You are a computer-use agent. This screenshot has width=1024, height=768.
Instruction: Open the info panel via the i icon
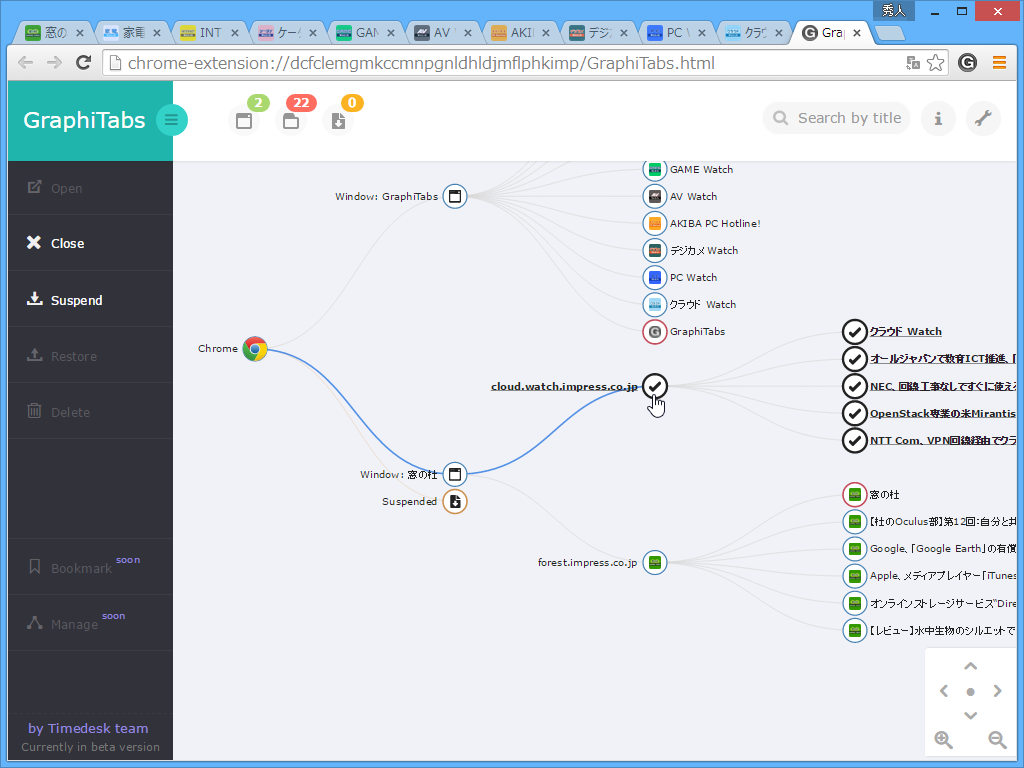[x=938, y=118]
